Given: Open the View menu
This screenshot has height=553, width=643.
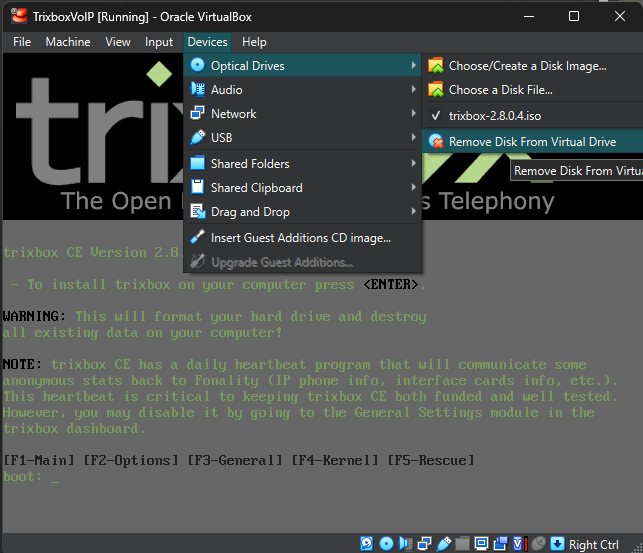Looking at the screenshot, I should tap(118, 42).
